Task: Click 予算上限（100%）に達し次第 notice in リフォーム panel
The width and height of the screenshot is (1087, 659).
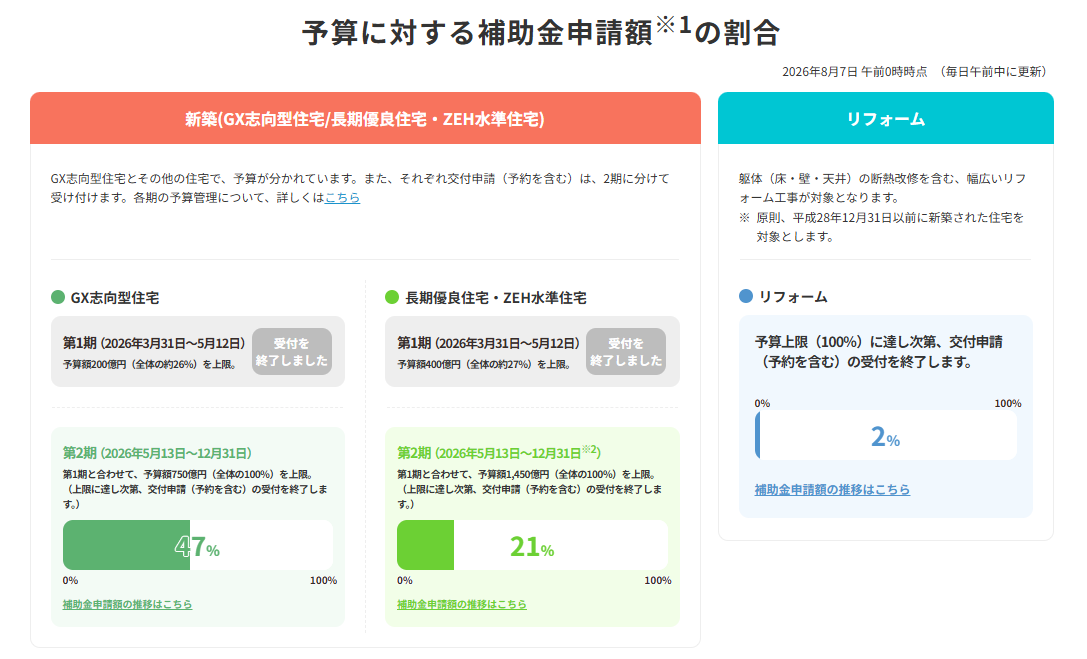Action: [x=878, y=351]
